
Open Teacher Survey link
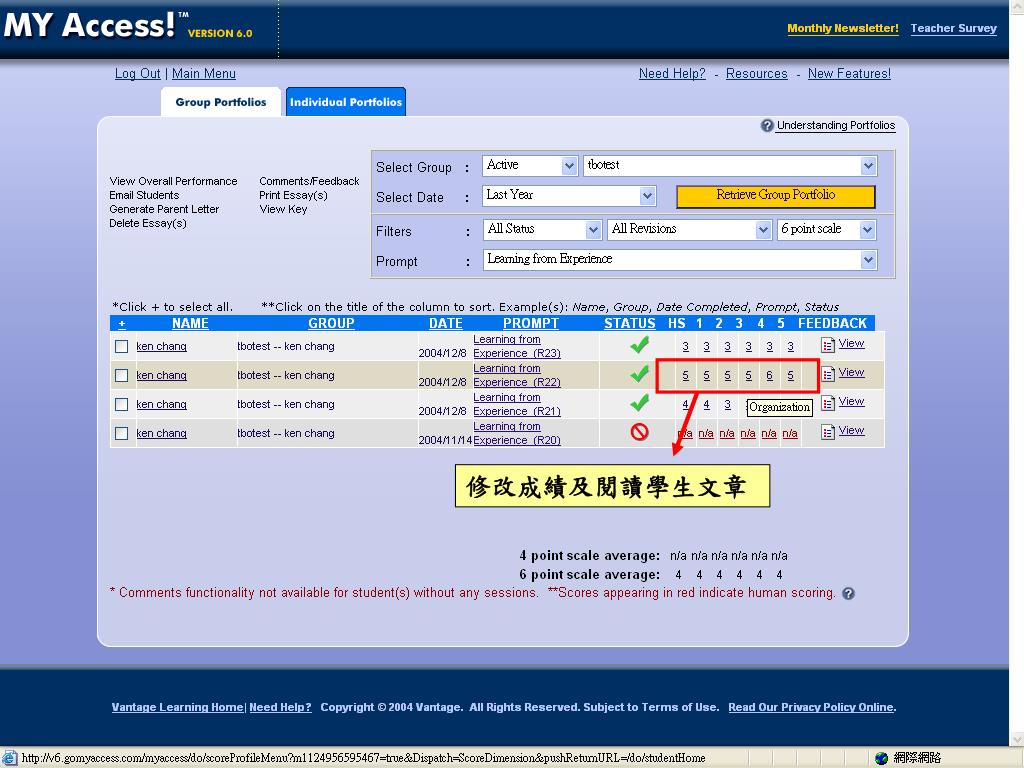[x=953, y=28]
